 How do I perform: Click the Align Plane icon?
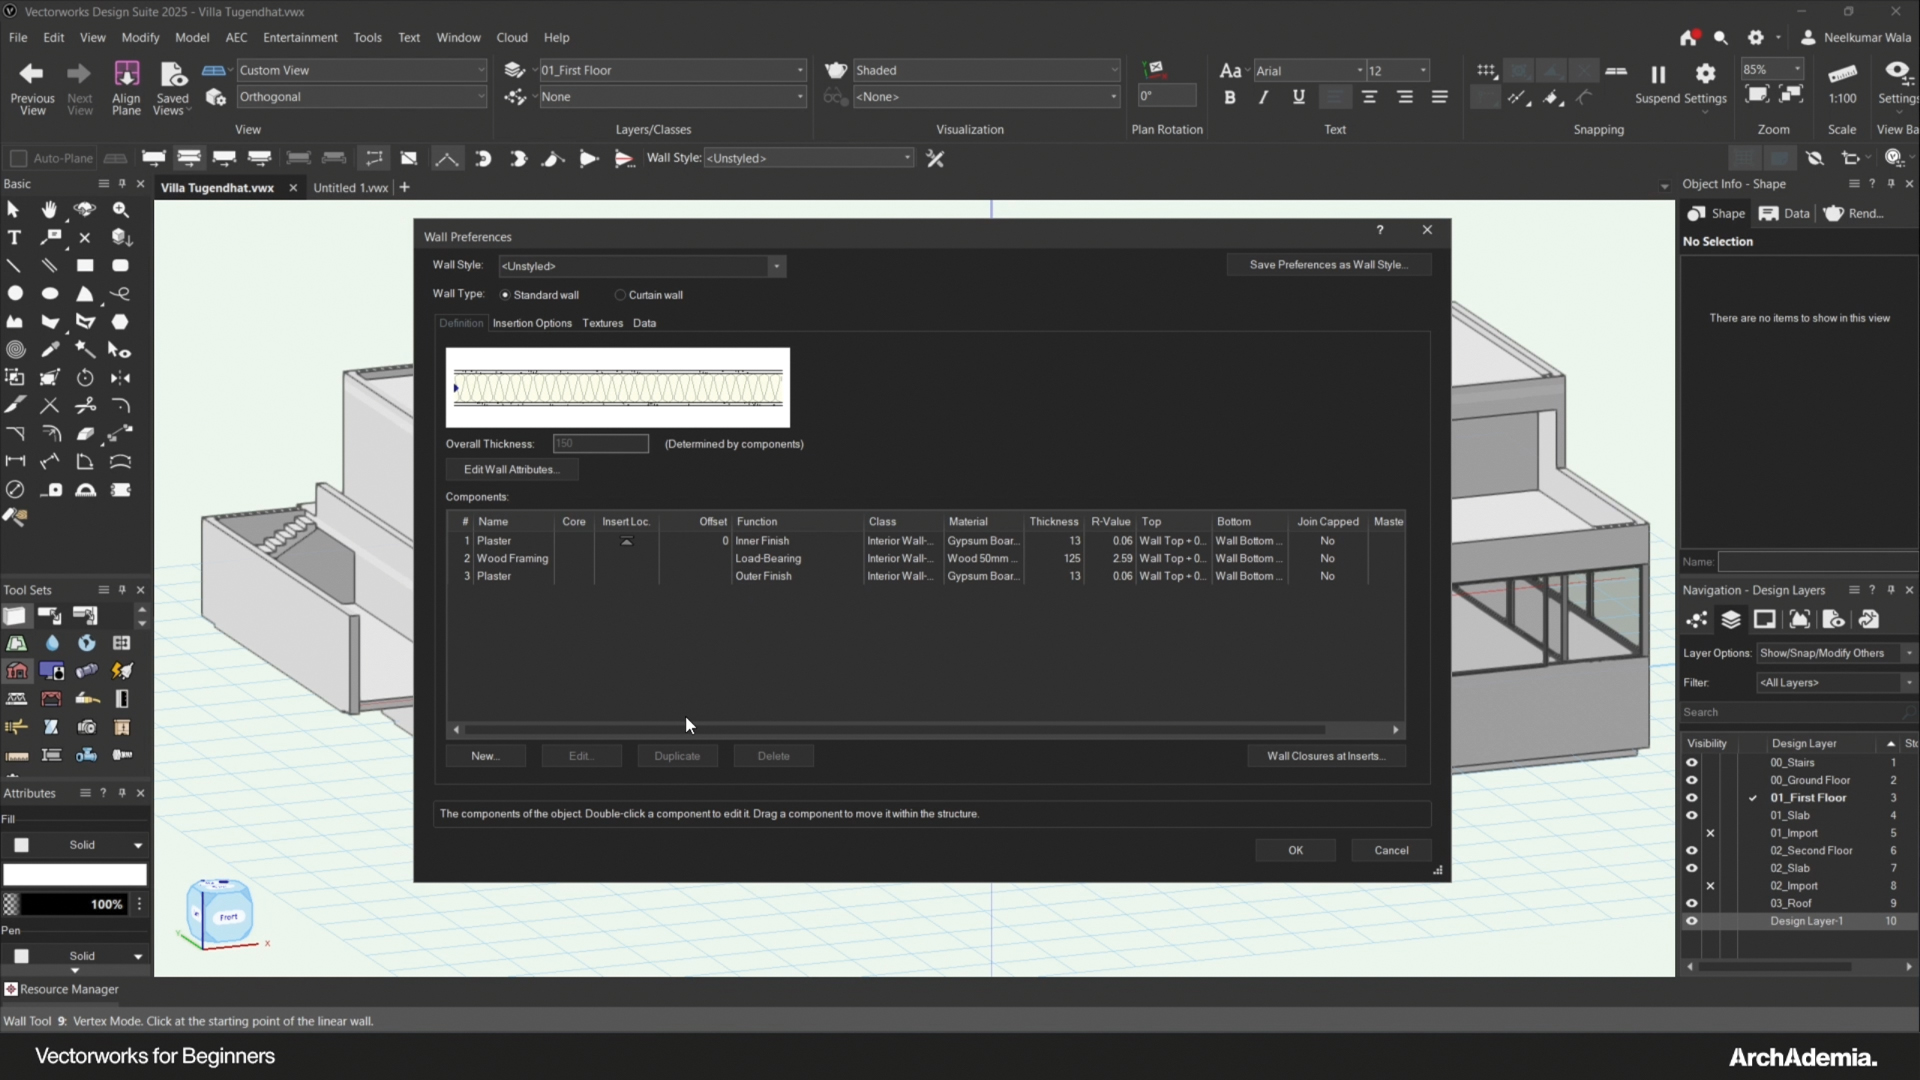point(126,74)
